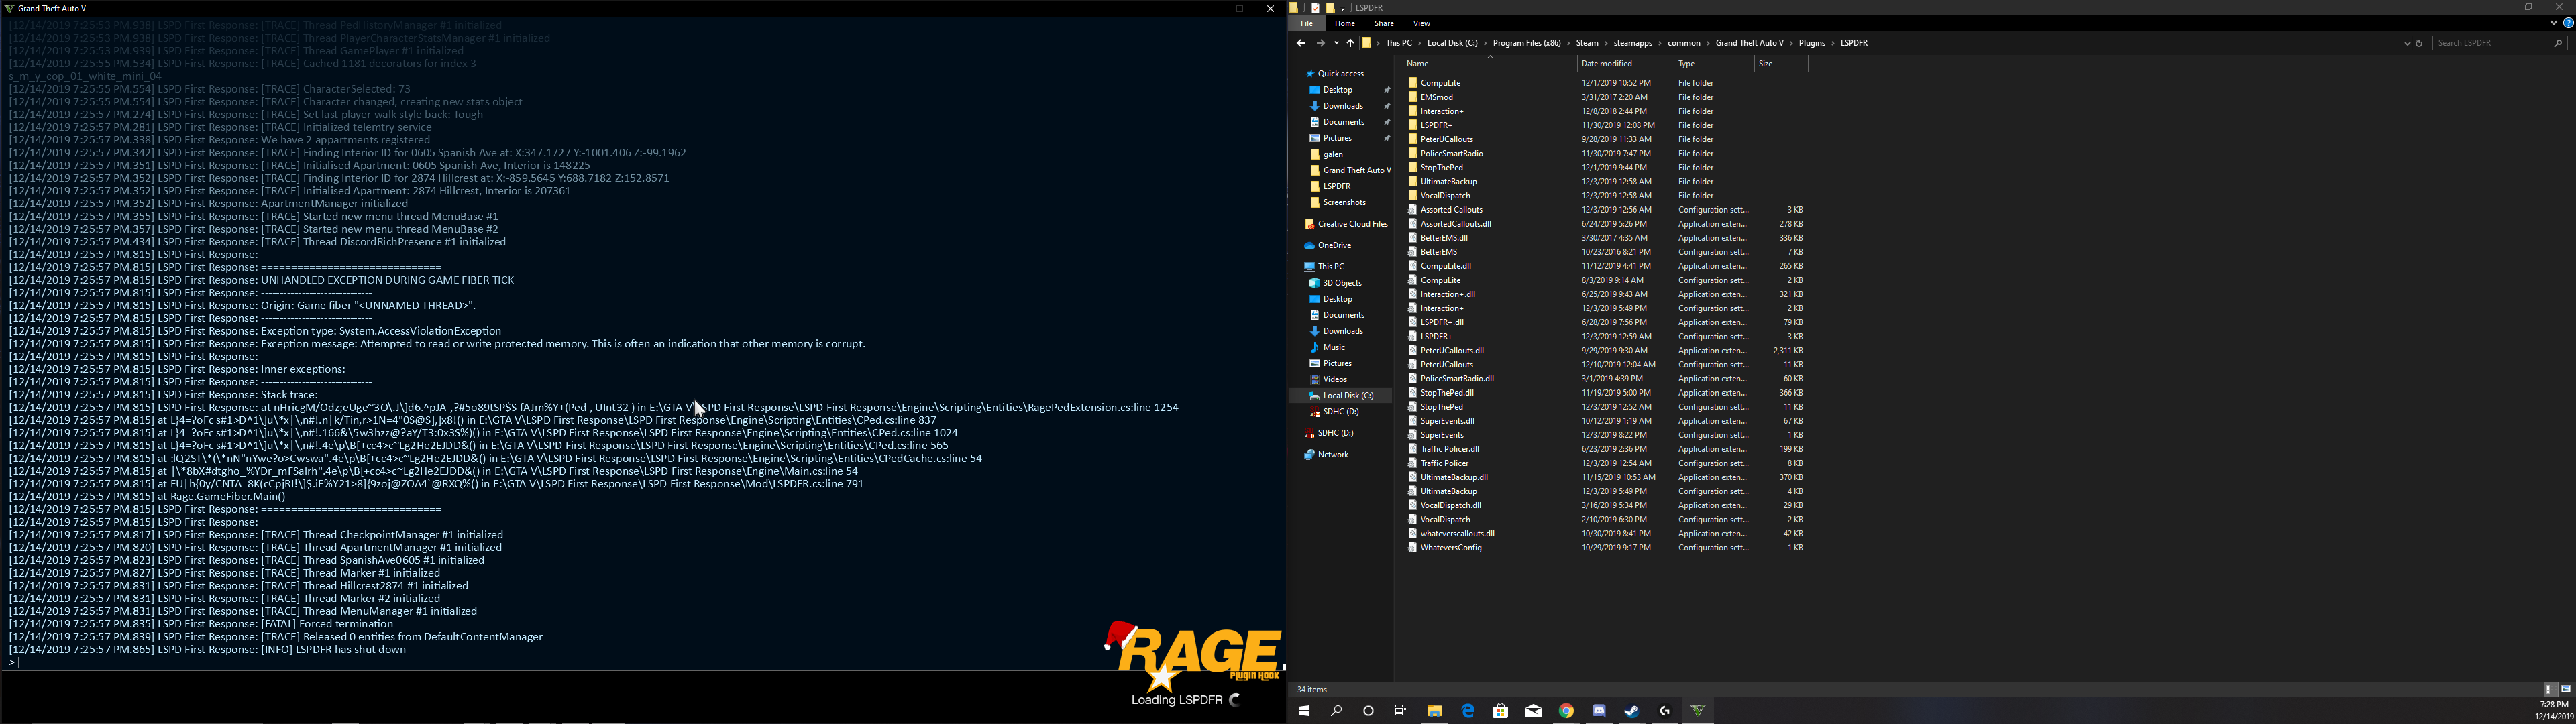Click the Back navigation arrow in Explorer

pyautogui.click(x=1300, y=43)
